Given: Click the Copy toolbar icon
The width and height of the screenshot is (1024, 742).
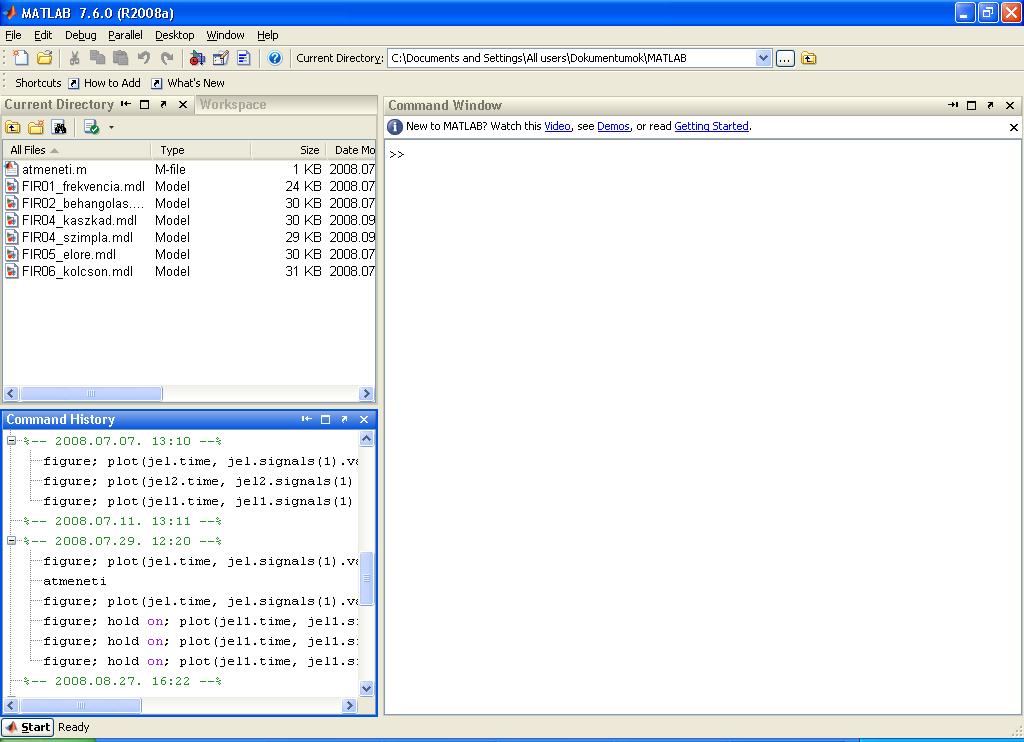Looking at the screenshot, I should [x=97, y=58].
